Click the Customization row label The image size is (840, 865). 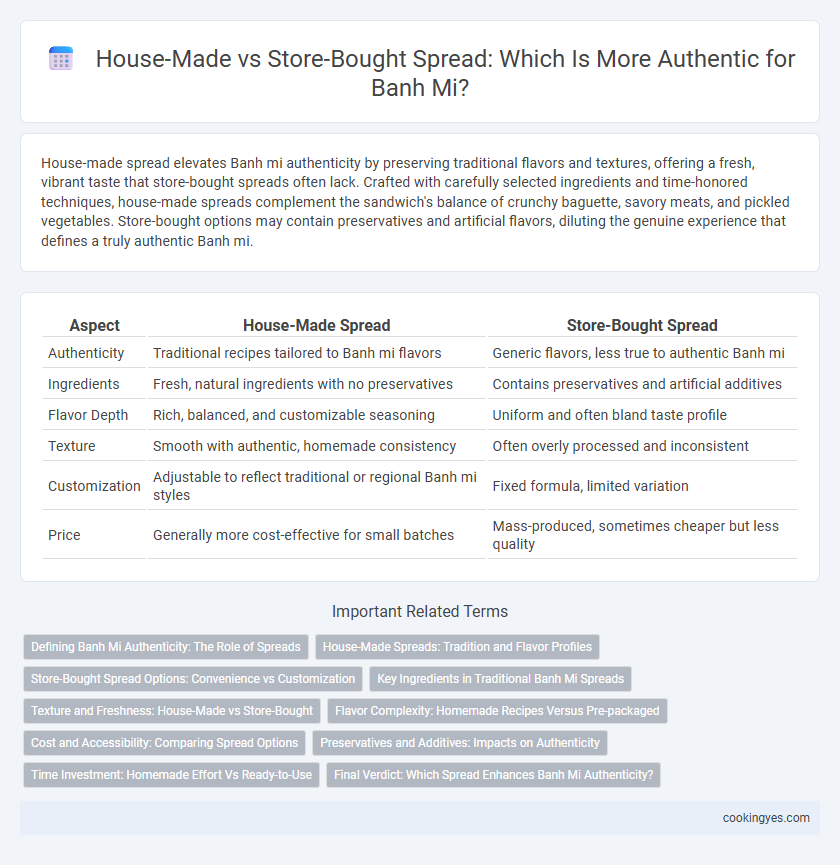(94, 486)
